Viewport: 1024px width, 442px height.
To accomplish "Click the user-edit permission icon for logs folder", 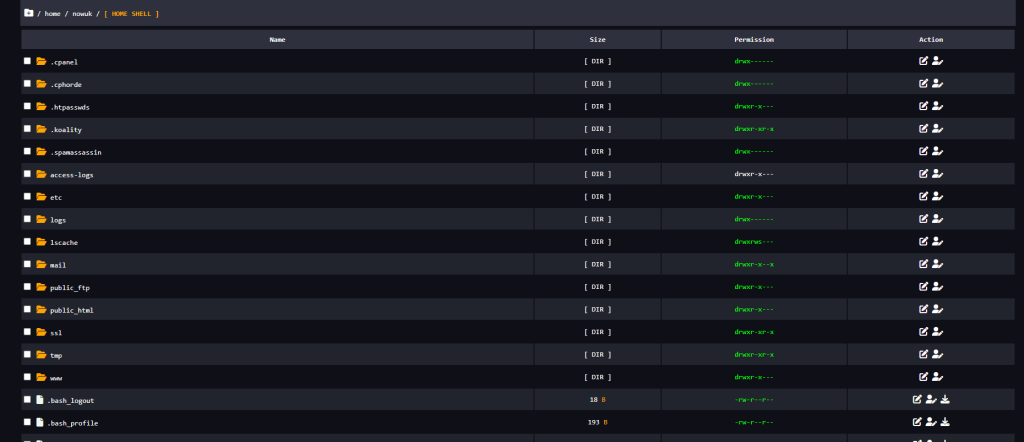I will [x=937, y=219].
